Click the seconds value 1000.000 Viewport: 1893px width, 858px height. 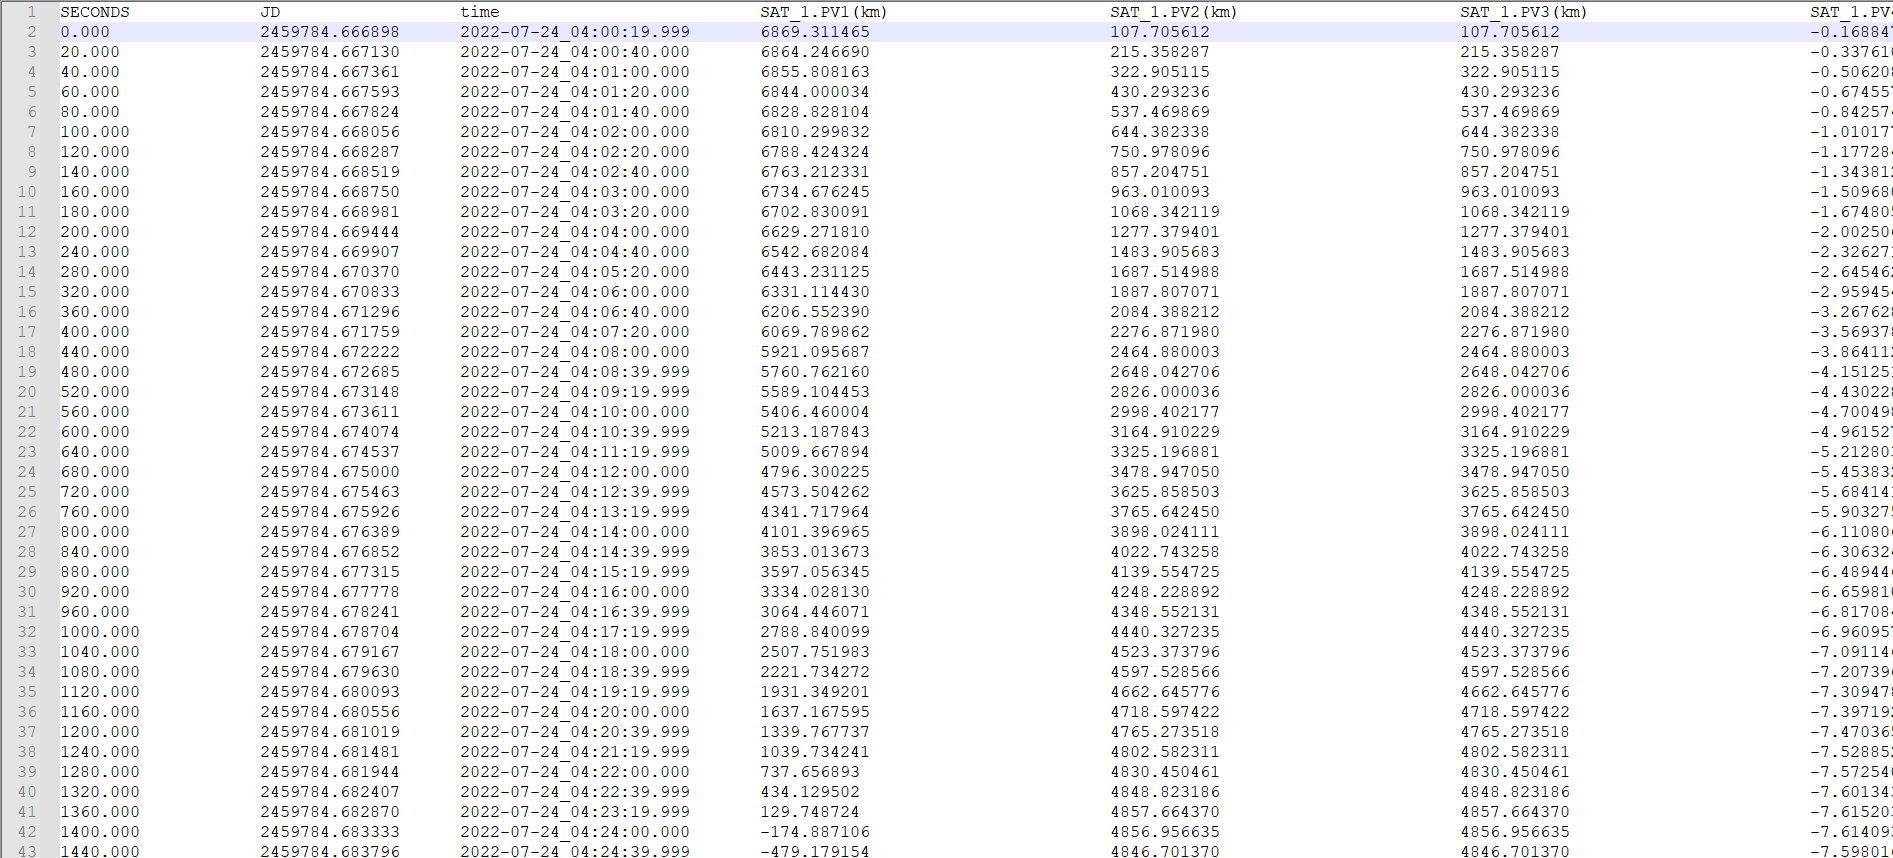pos(100,632)
